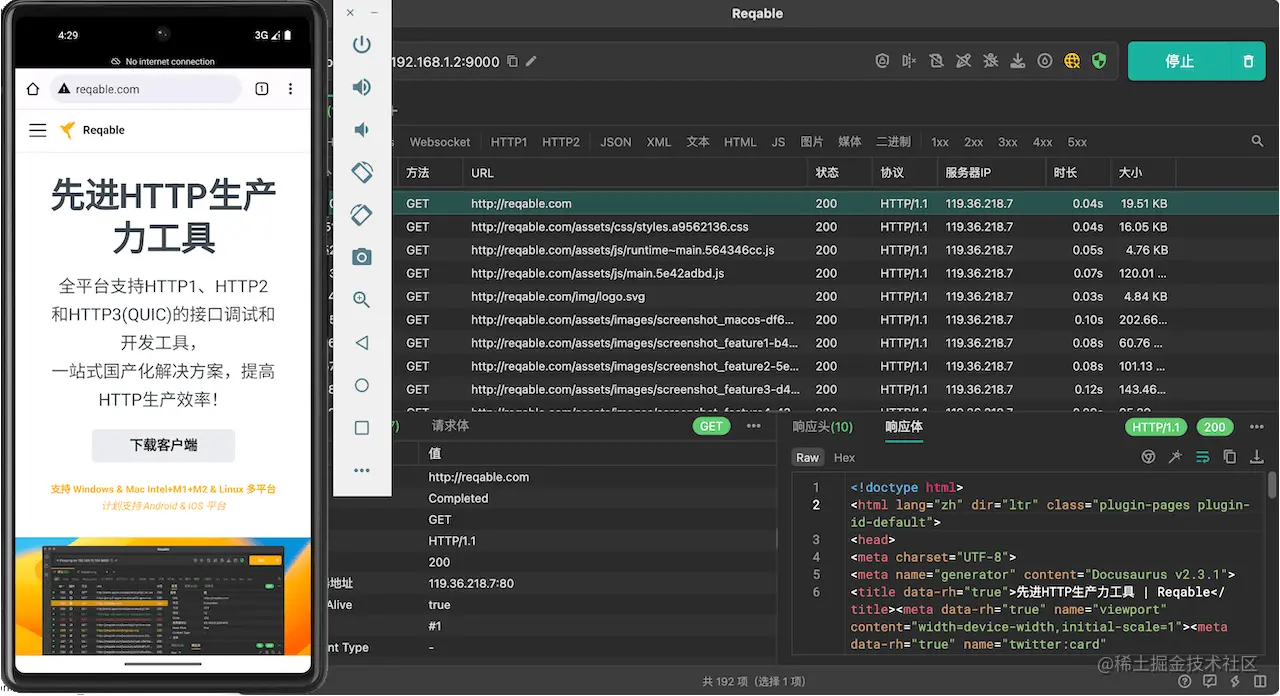This screenshot has height=696, width=1280.
Task: Copy response body content
Action: pyautogui.click(x=1230, y=457)
